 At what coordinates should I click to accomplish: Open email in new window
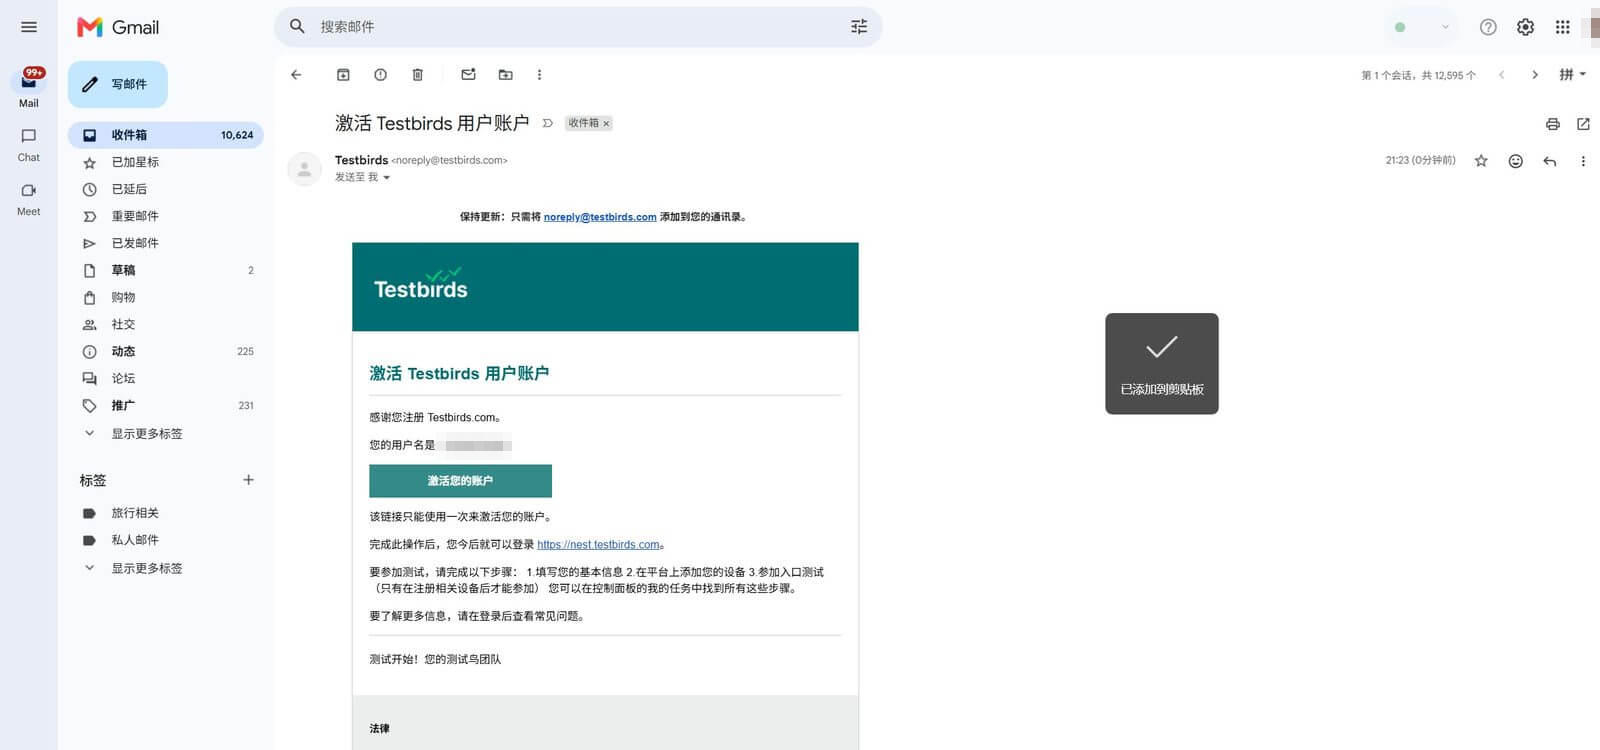pyautogui.click(x=1583, y=124)
